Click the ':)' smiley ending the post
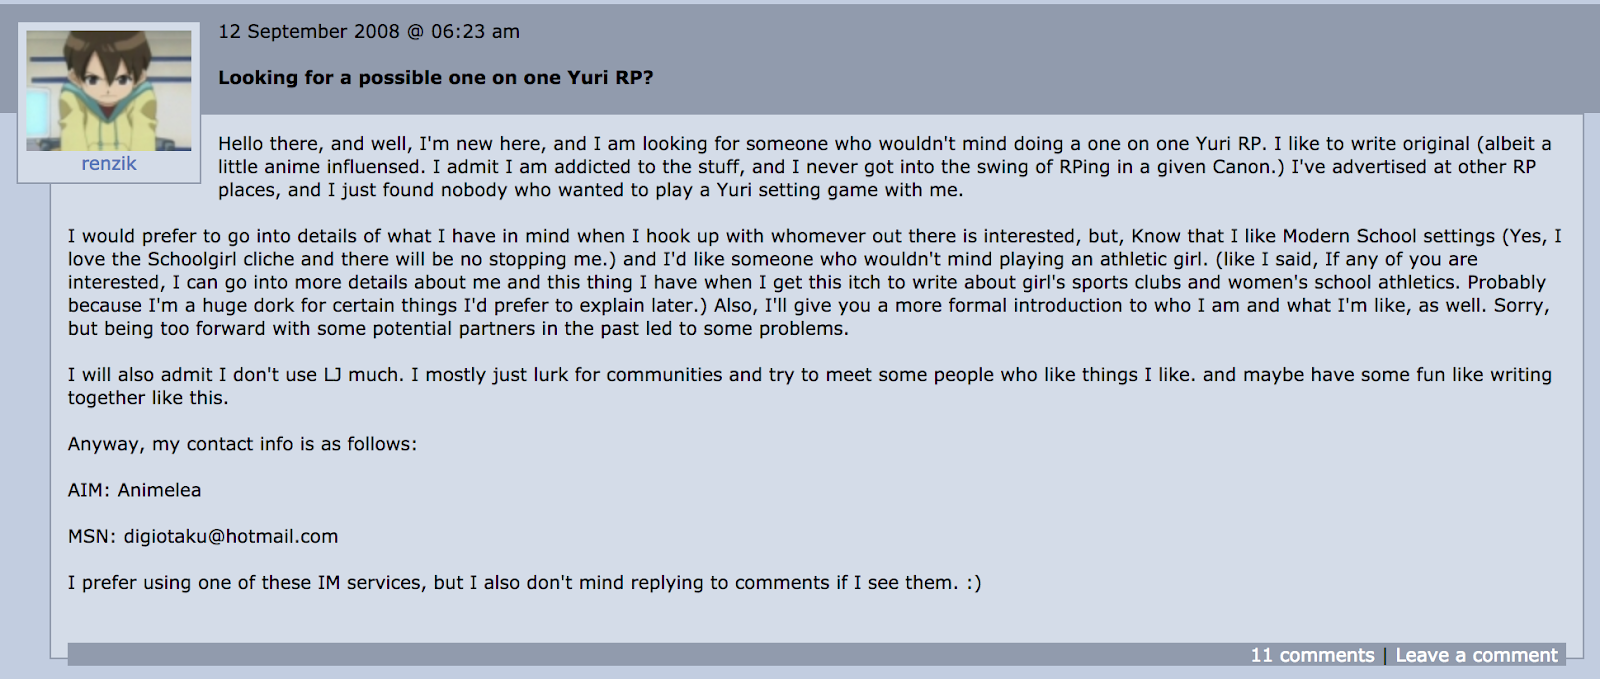 973,583
